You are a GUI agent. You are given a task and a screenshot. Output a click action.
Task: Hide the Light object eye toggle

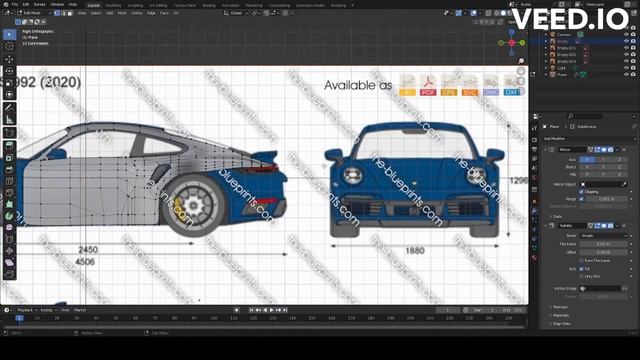pyautogui.click(x=626, y=68)
